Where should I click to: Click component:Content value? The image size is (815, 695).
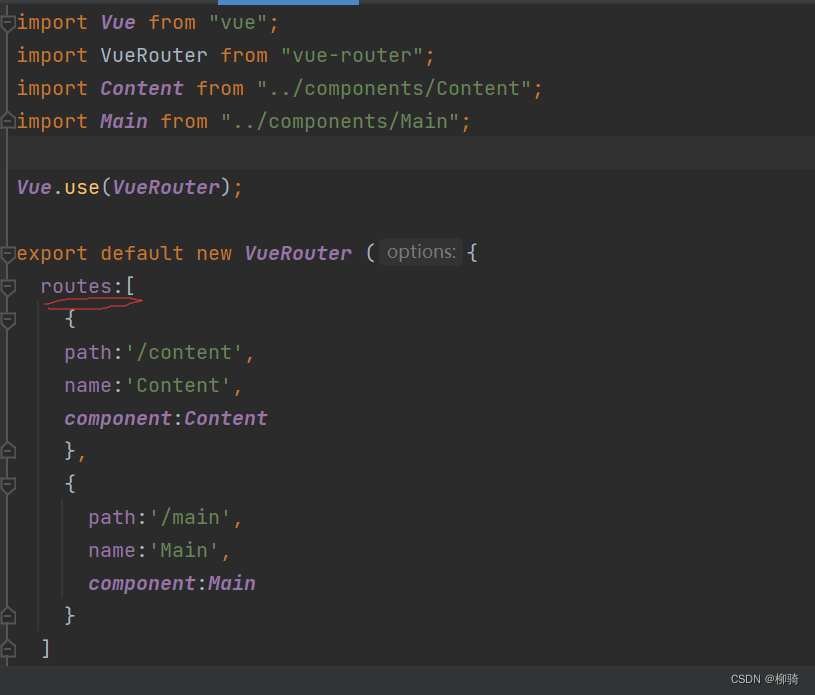coord(226,418)
